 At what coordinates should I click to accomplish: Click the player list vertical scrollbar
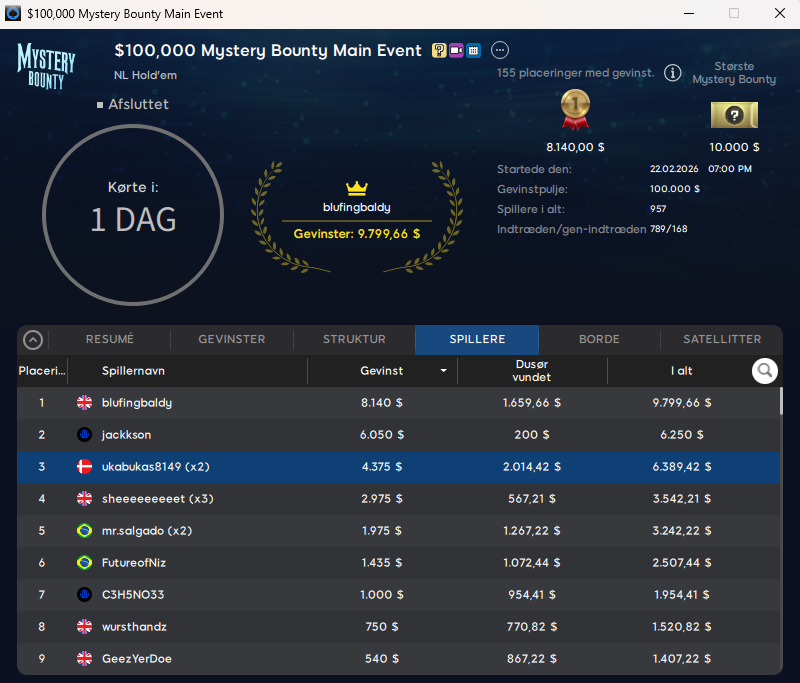coord(780,402)
